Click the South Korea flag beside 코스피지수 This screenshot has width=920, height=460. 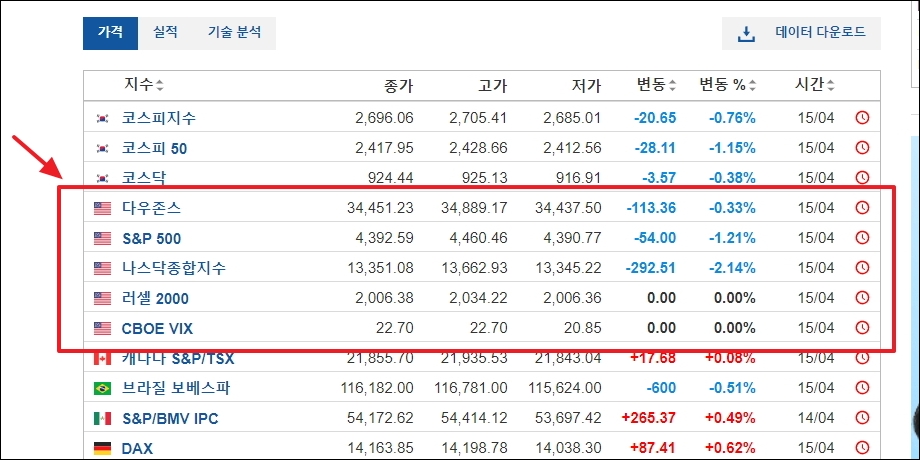(x=103, y=119)
